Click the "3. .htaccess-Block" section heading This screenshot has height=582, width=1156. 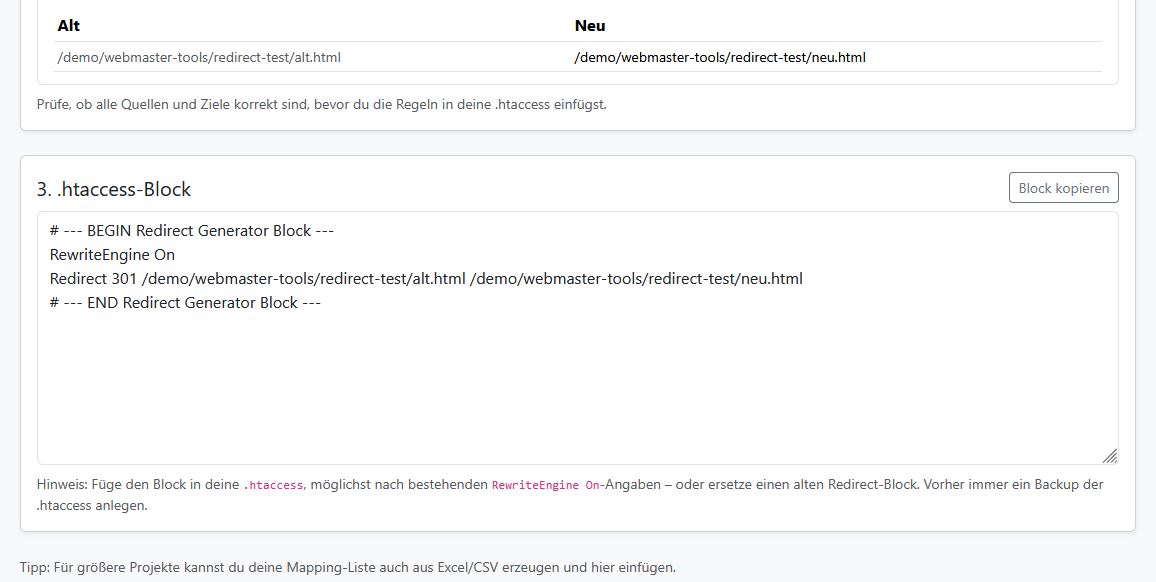(114, 188)
